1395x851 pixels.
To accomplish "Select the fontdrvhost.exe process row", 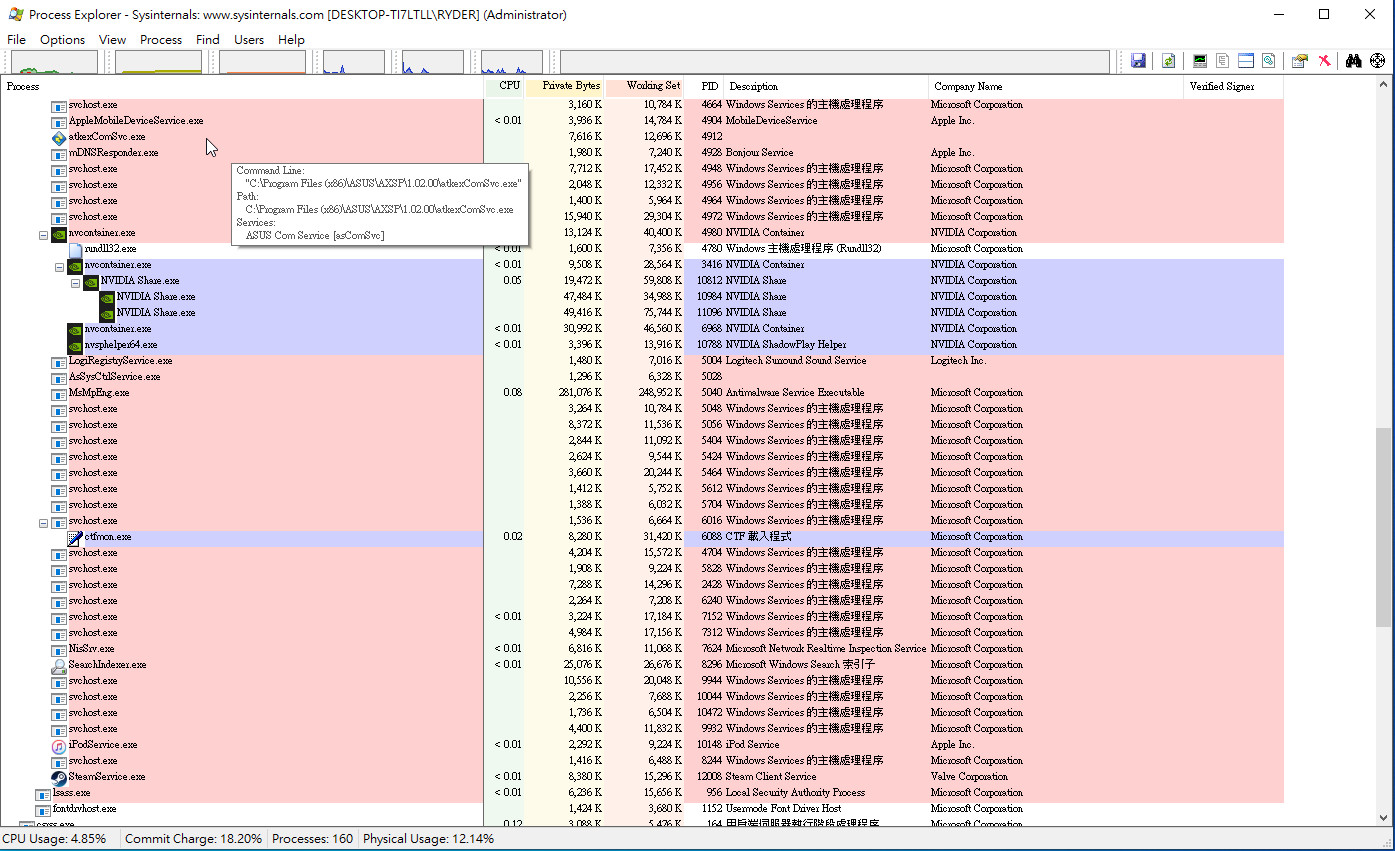I will 641,809.
